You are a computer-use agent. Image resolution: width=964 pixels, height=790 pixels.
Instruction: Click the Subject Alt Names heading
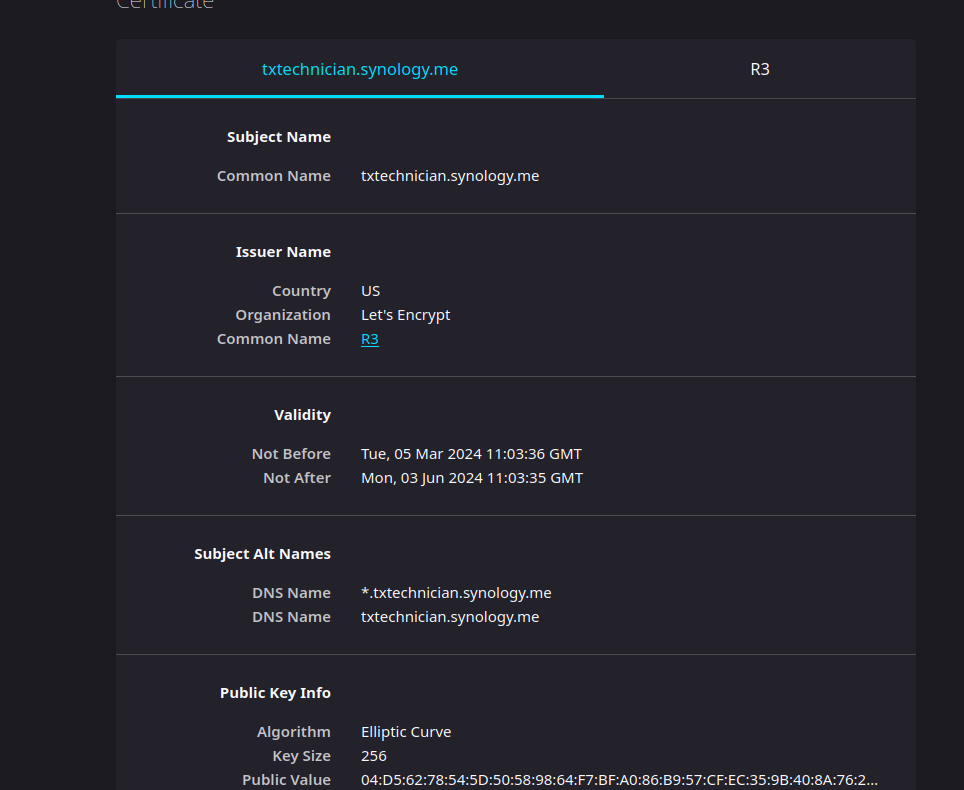(262, 554)
